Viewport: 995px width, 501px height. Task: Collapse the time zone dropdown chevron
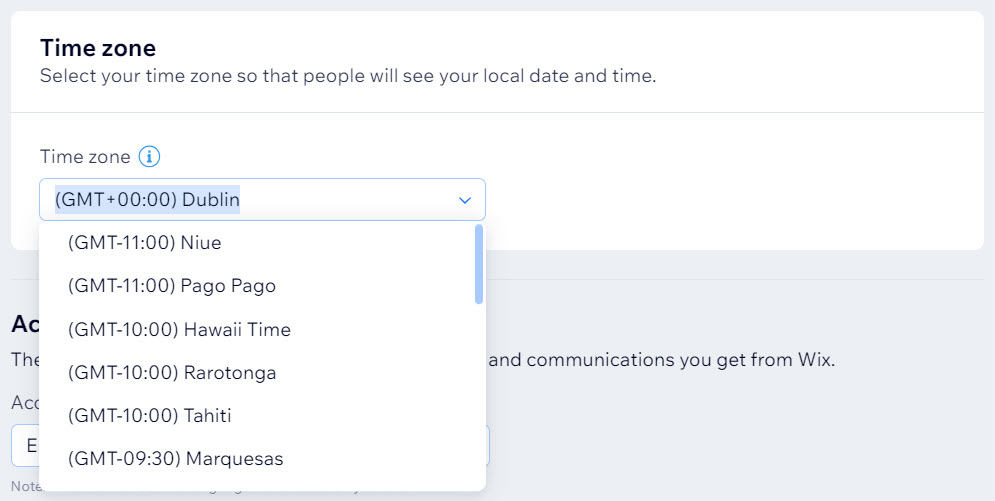click(465, 200)
